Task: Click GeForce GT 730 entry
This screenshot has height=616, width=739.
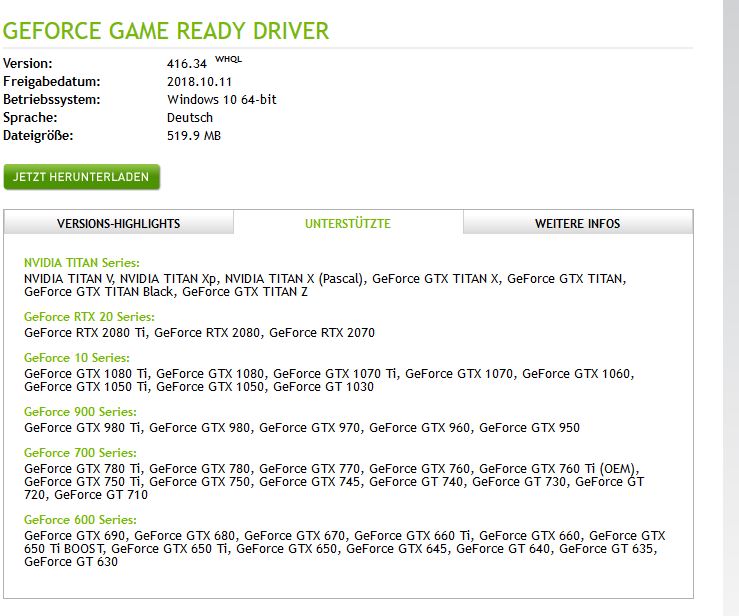Action: (x=519, y=482)
